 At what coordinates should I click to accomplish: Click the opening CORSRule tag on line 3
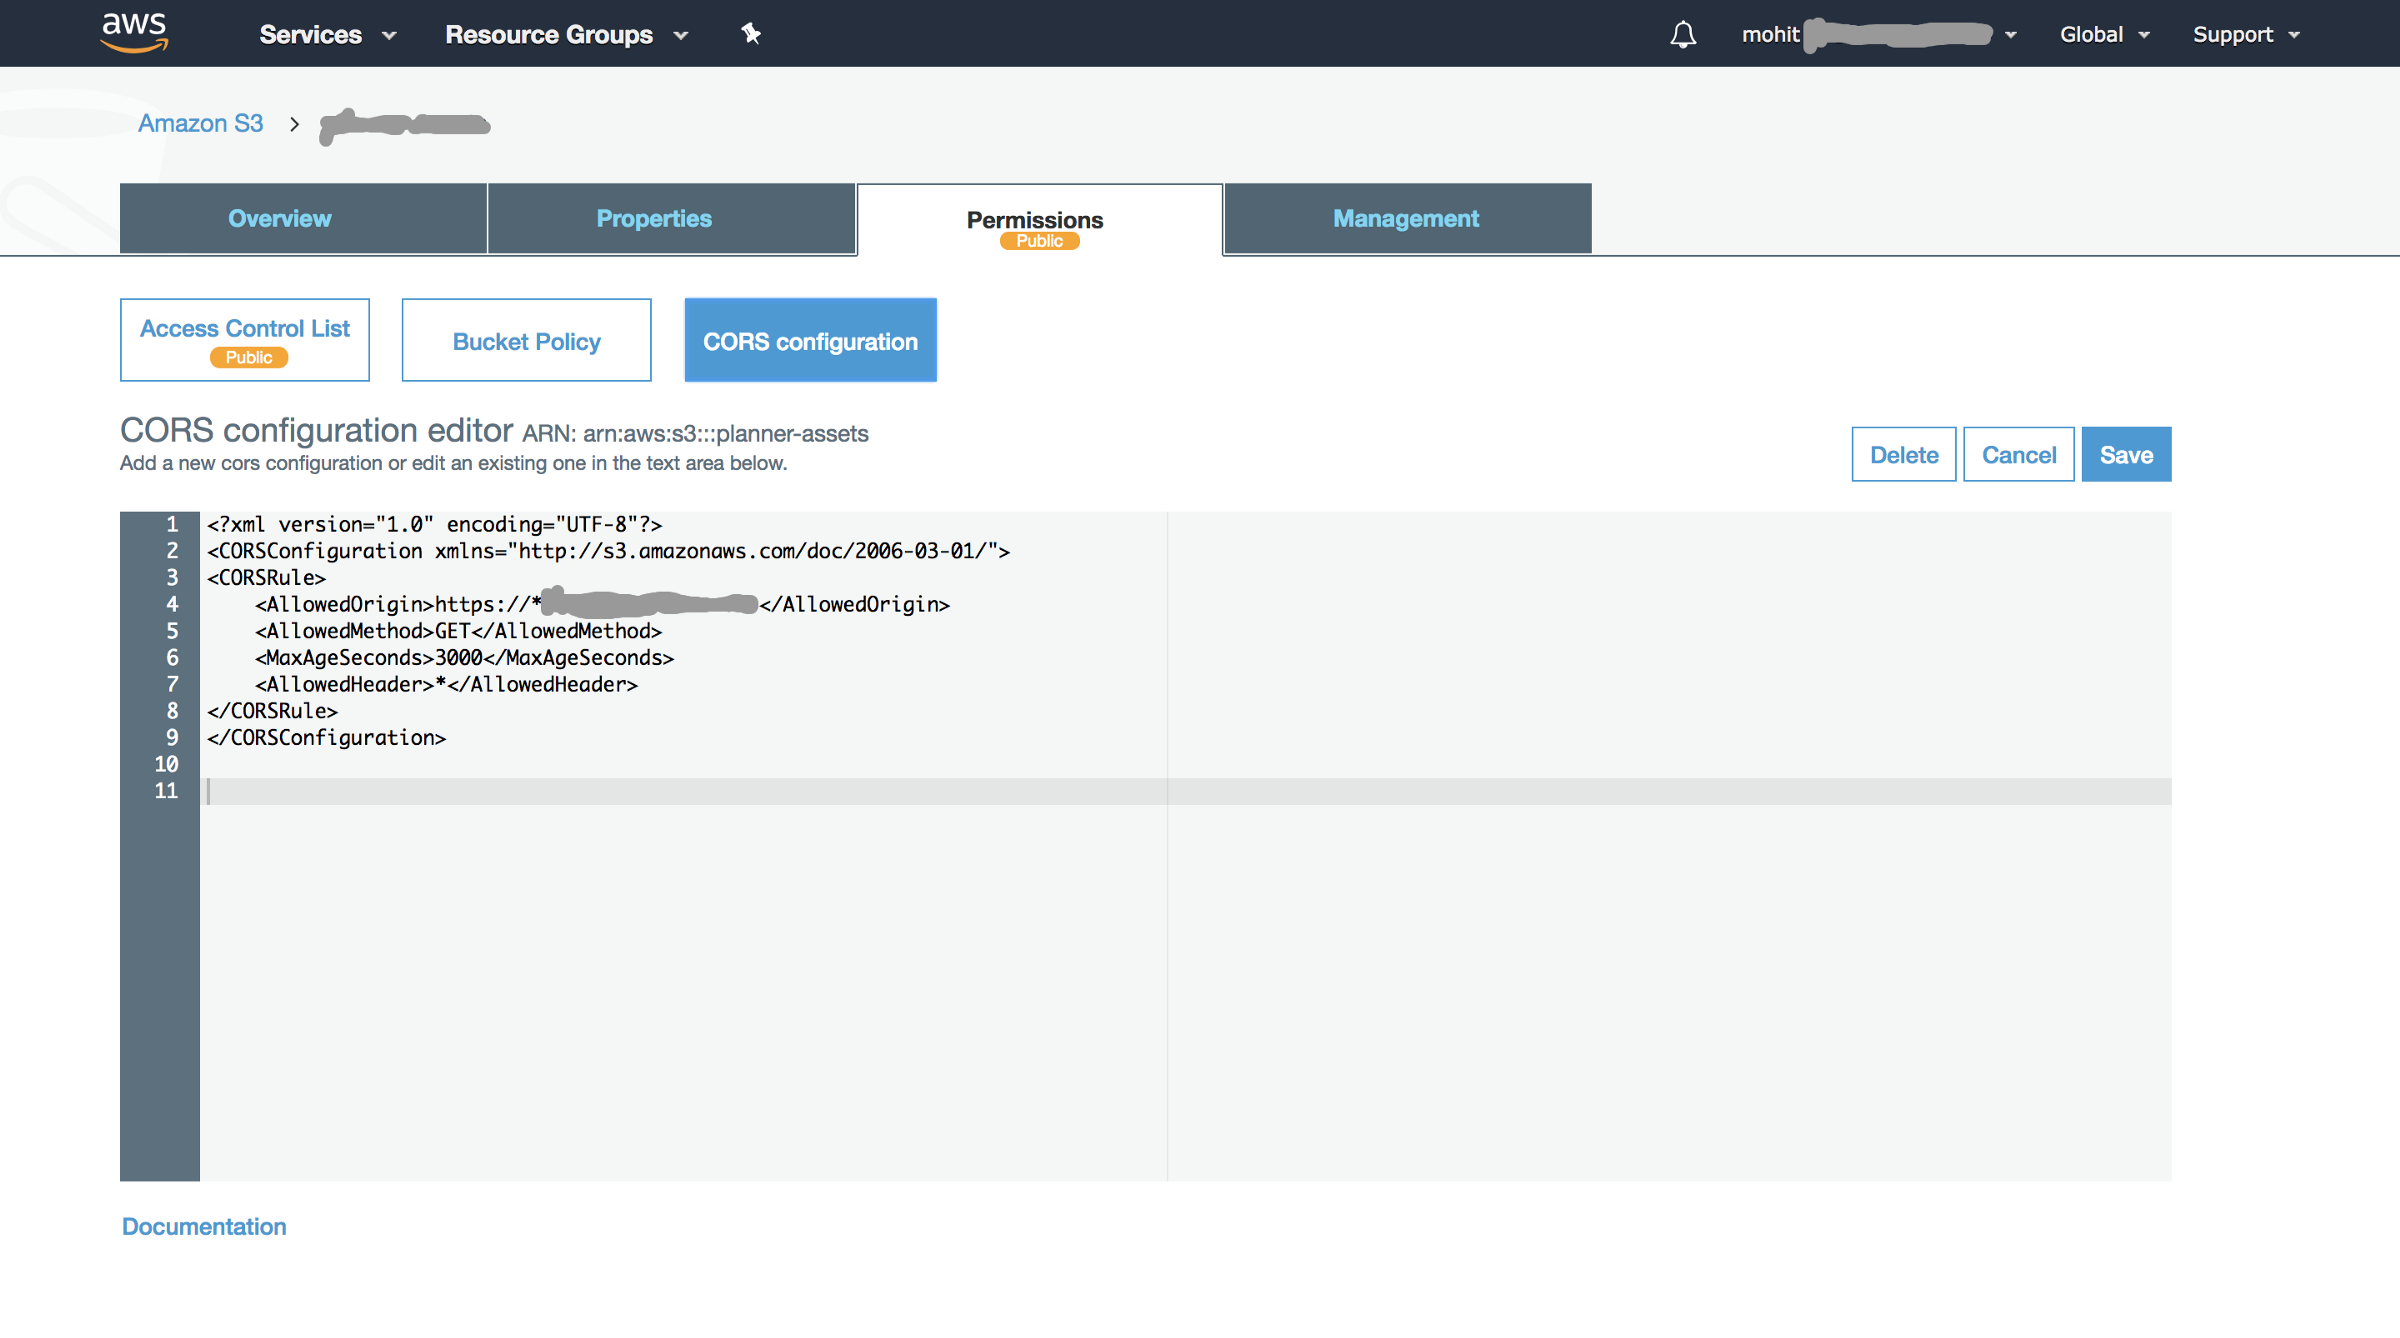click(267, 578)
